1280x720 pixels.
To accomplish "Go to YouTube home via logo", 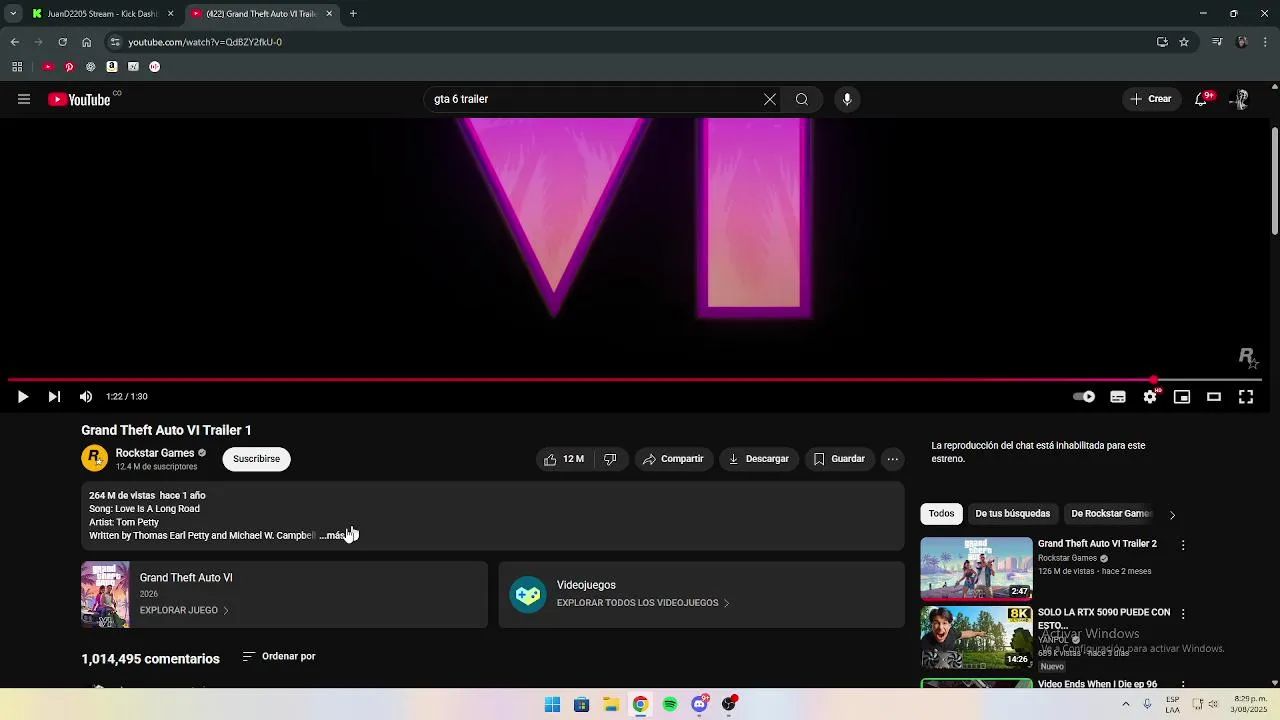I will [79, 99].
